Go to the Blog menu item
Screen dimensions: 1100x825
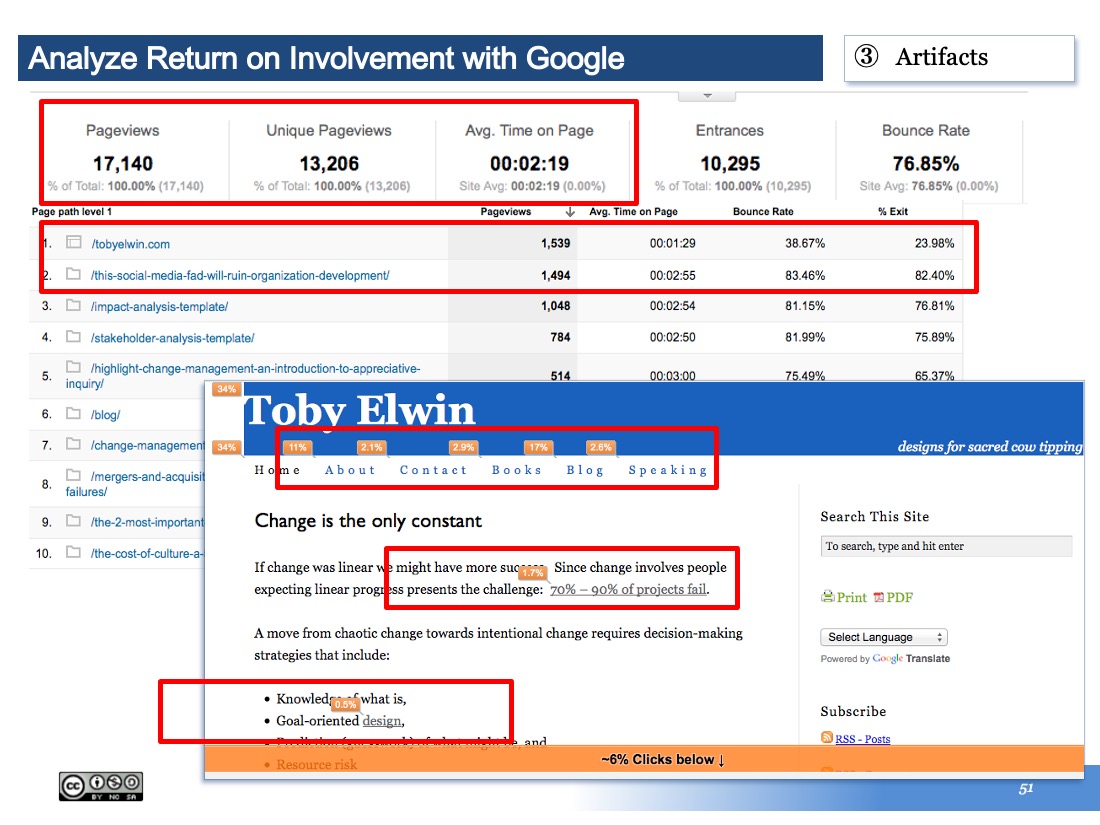585,470
